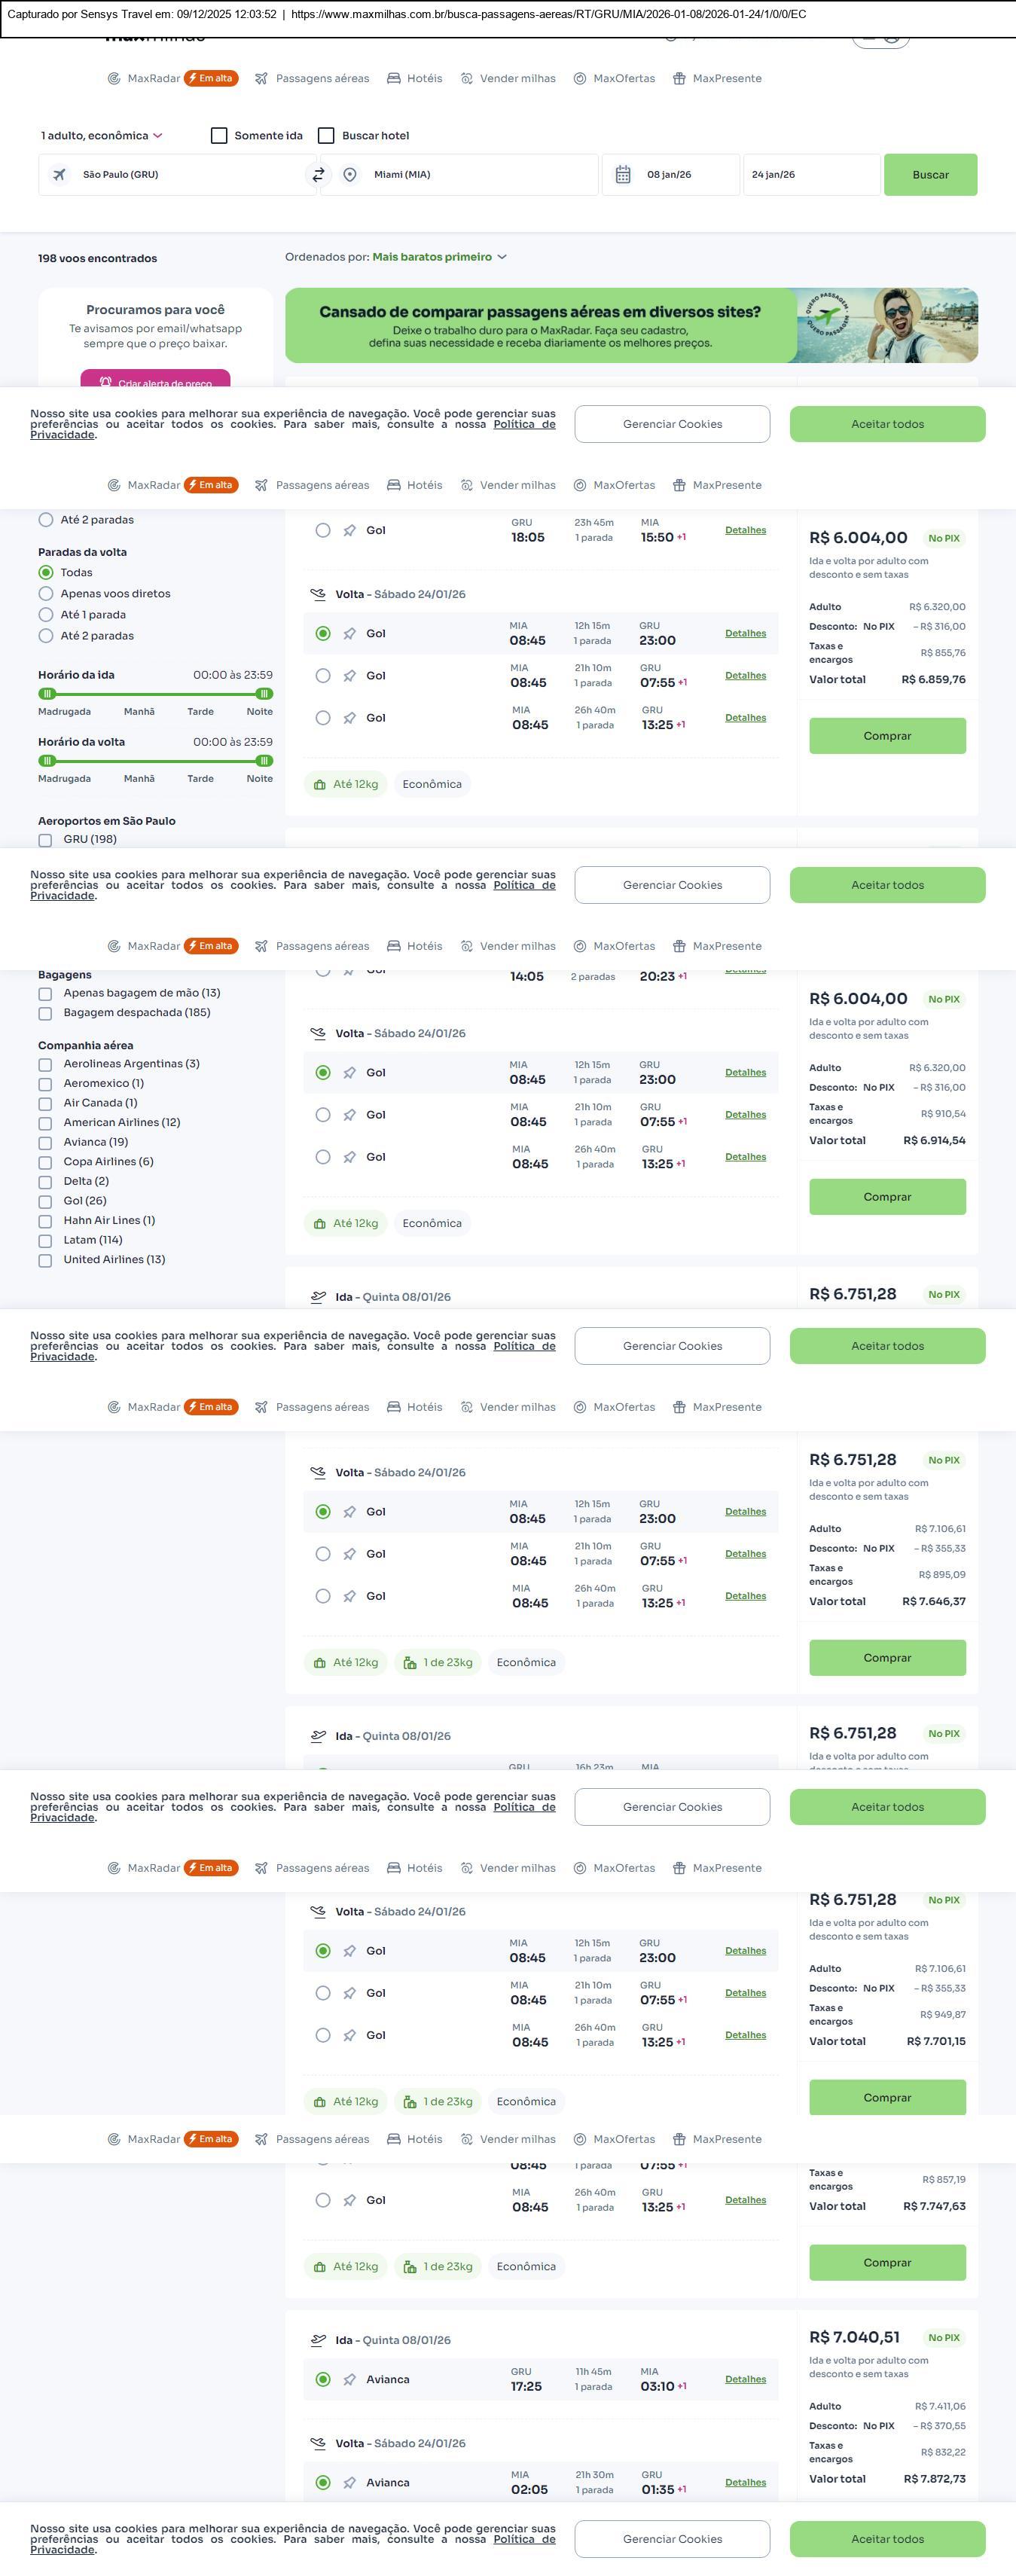1016x2576 pixels.
Task: Click the pin icon beside Avianca 02:05 flight
Action: [350, 2482]
